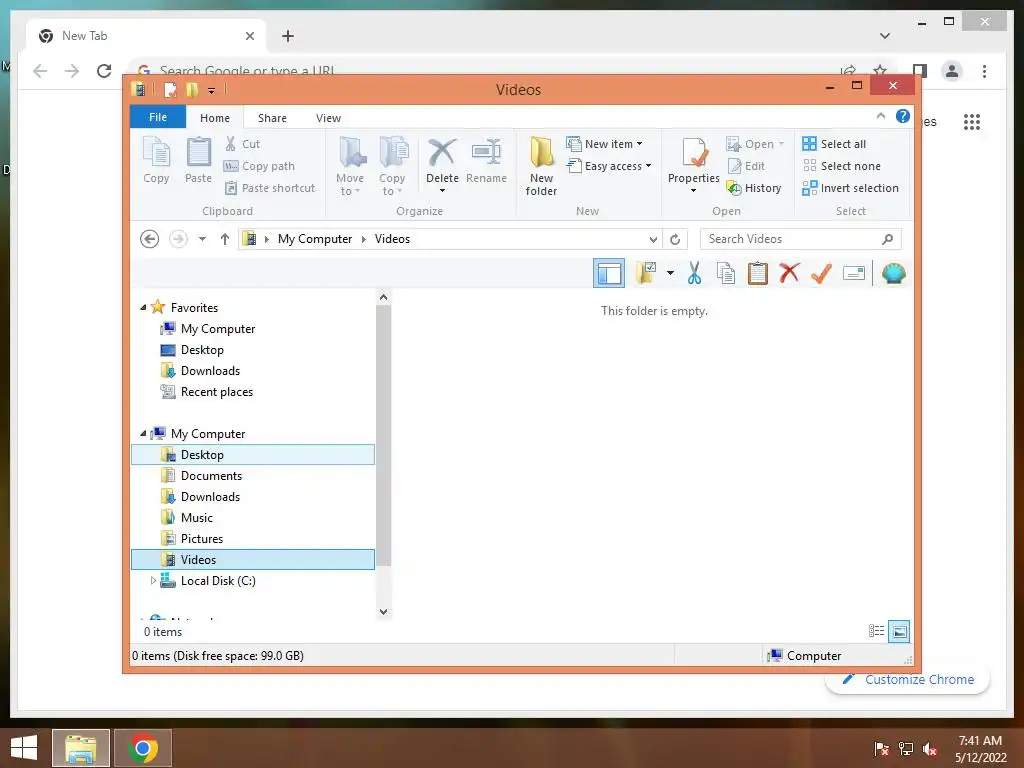Switch to large icons view icon
The image size is (1024, 768).
point(899,631)
